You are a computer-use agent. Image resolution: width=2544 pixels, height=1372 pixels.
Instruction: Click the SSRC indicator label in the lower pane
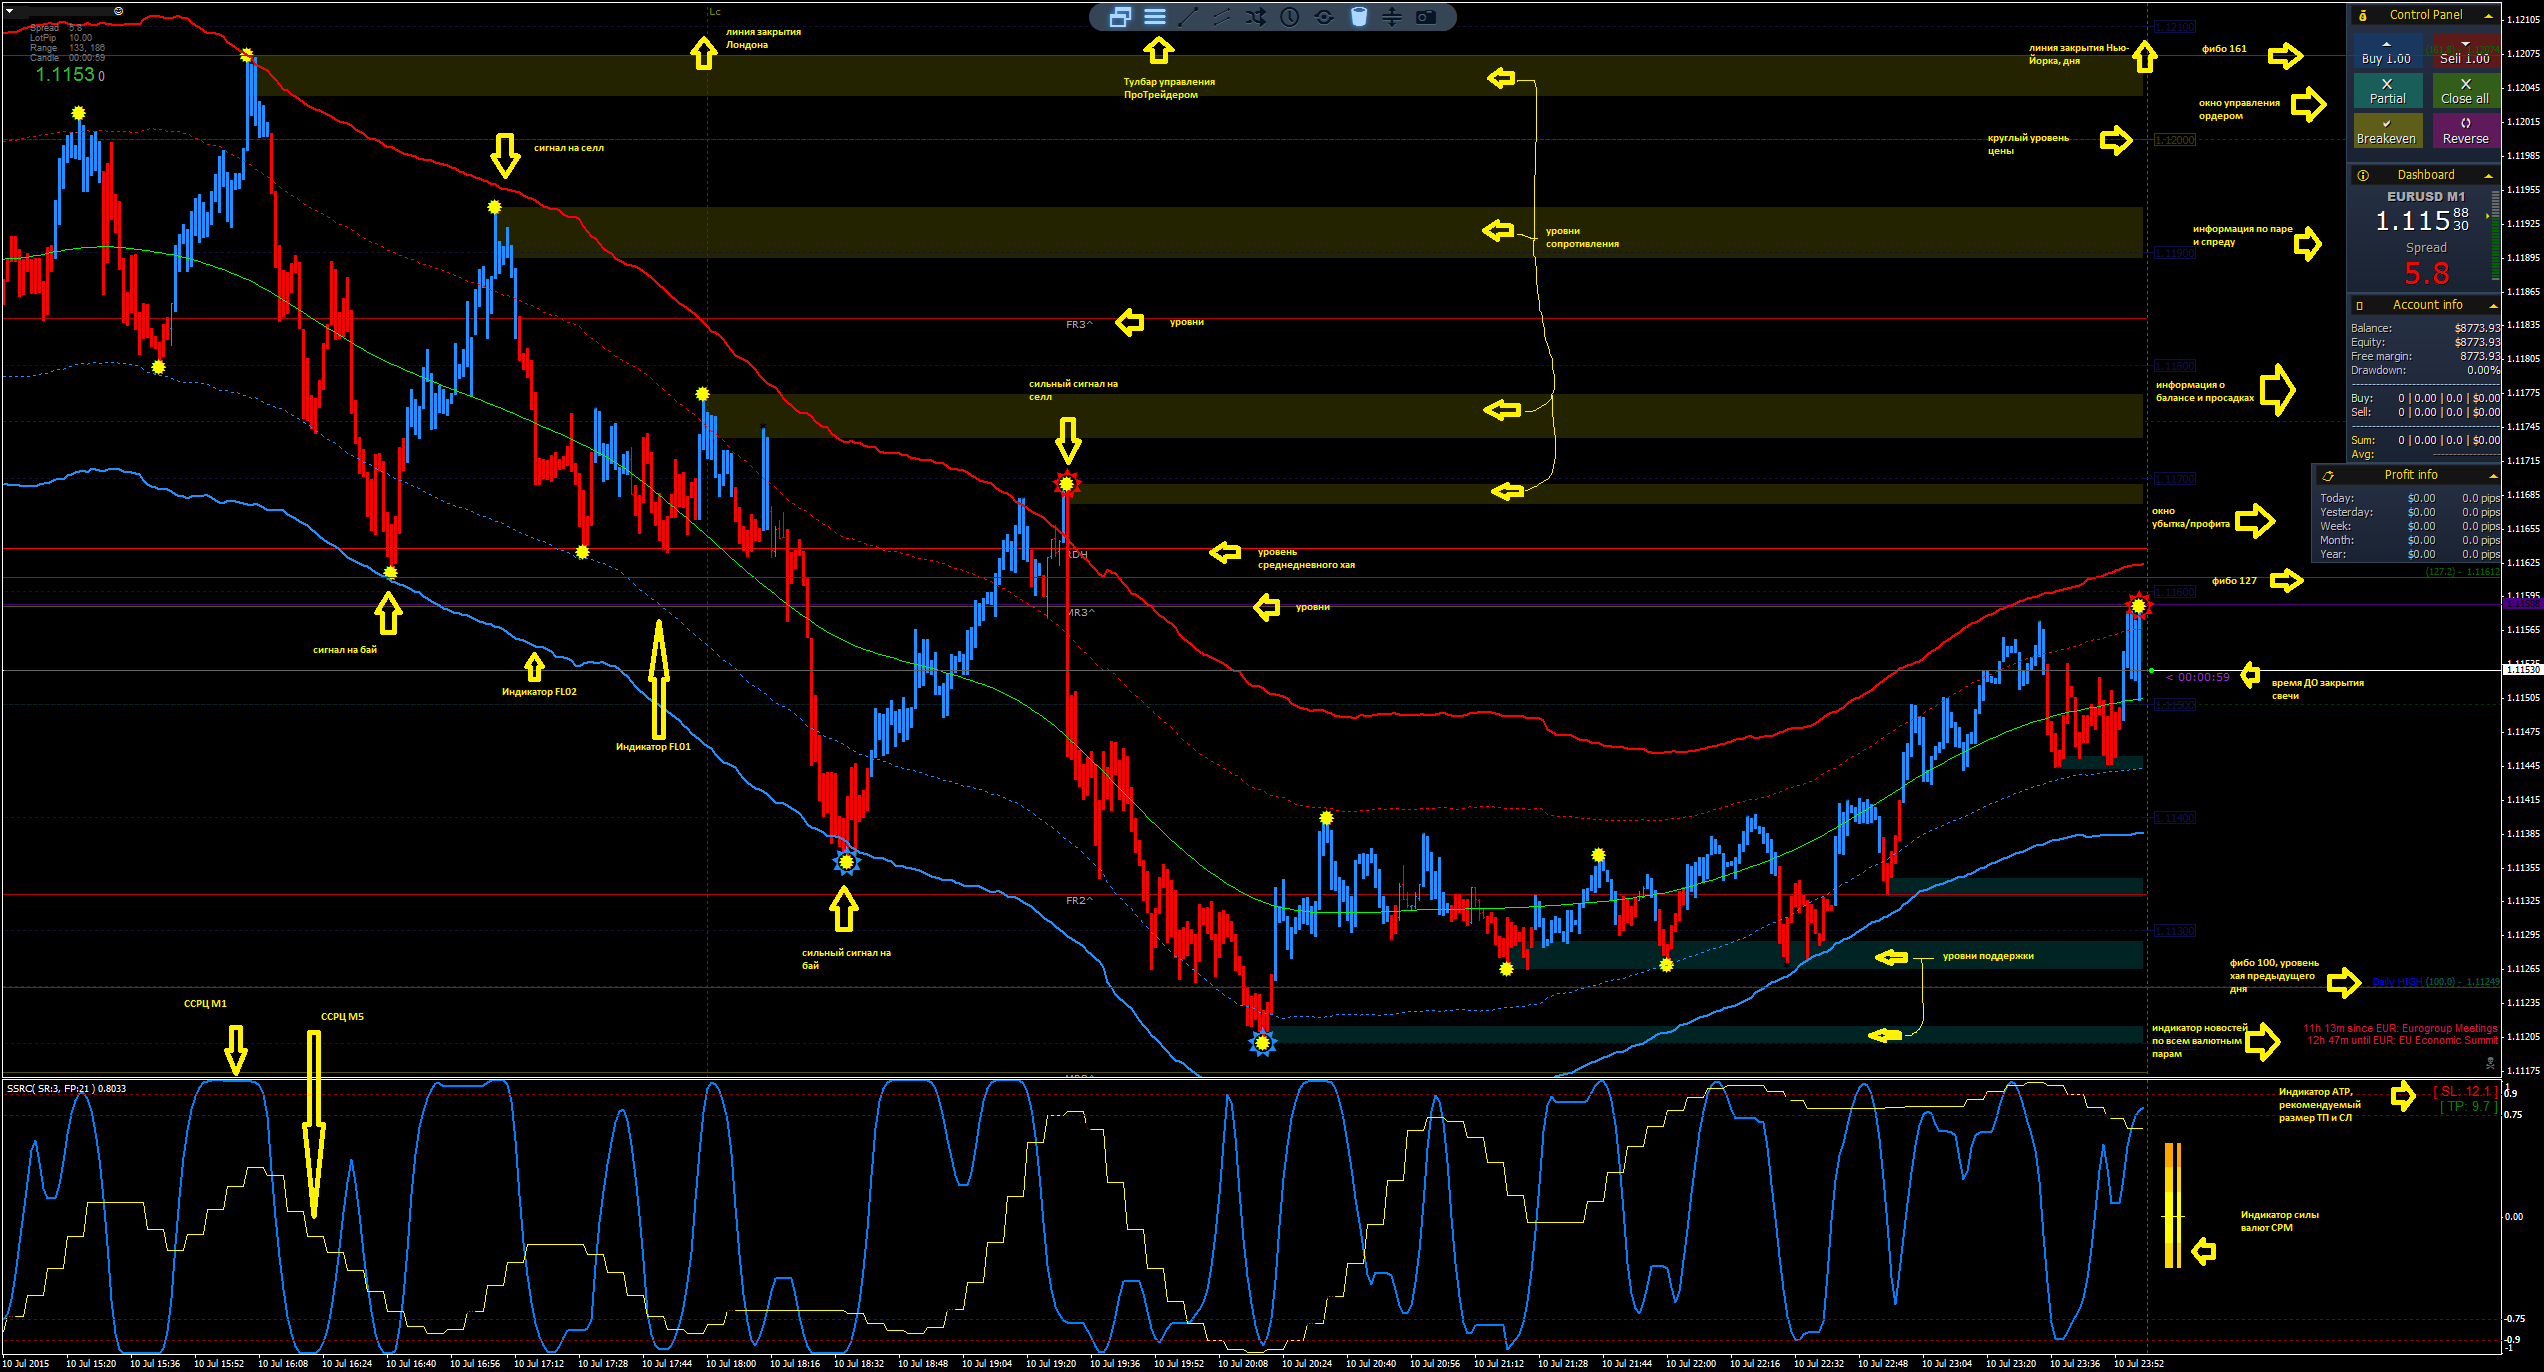coord(66,1088)
